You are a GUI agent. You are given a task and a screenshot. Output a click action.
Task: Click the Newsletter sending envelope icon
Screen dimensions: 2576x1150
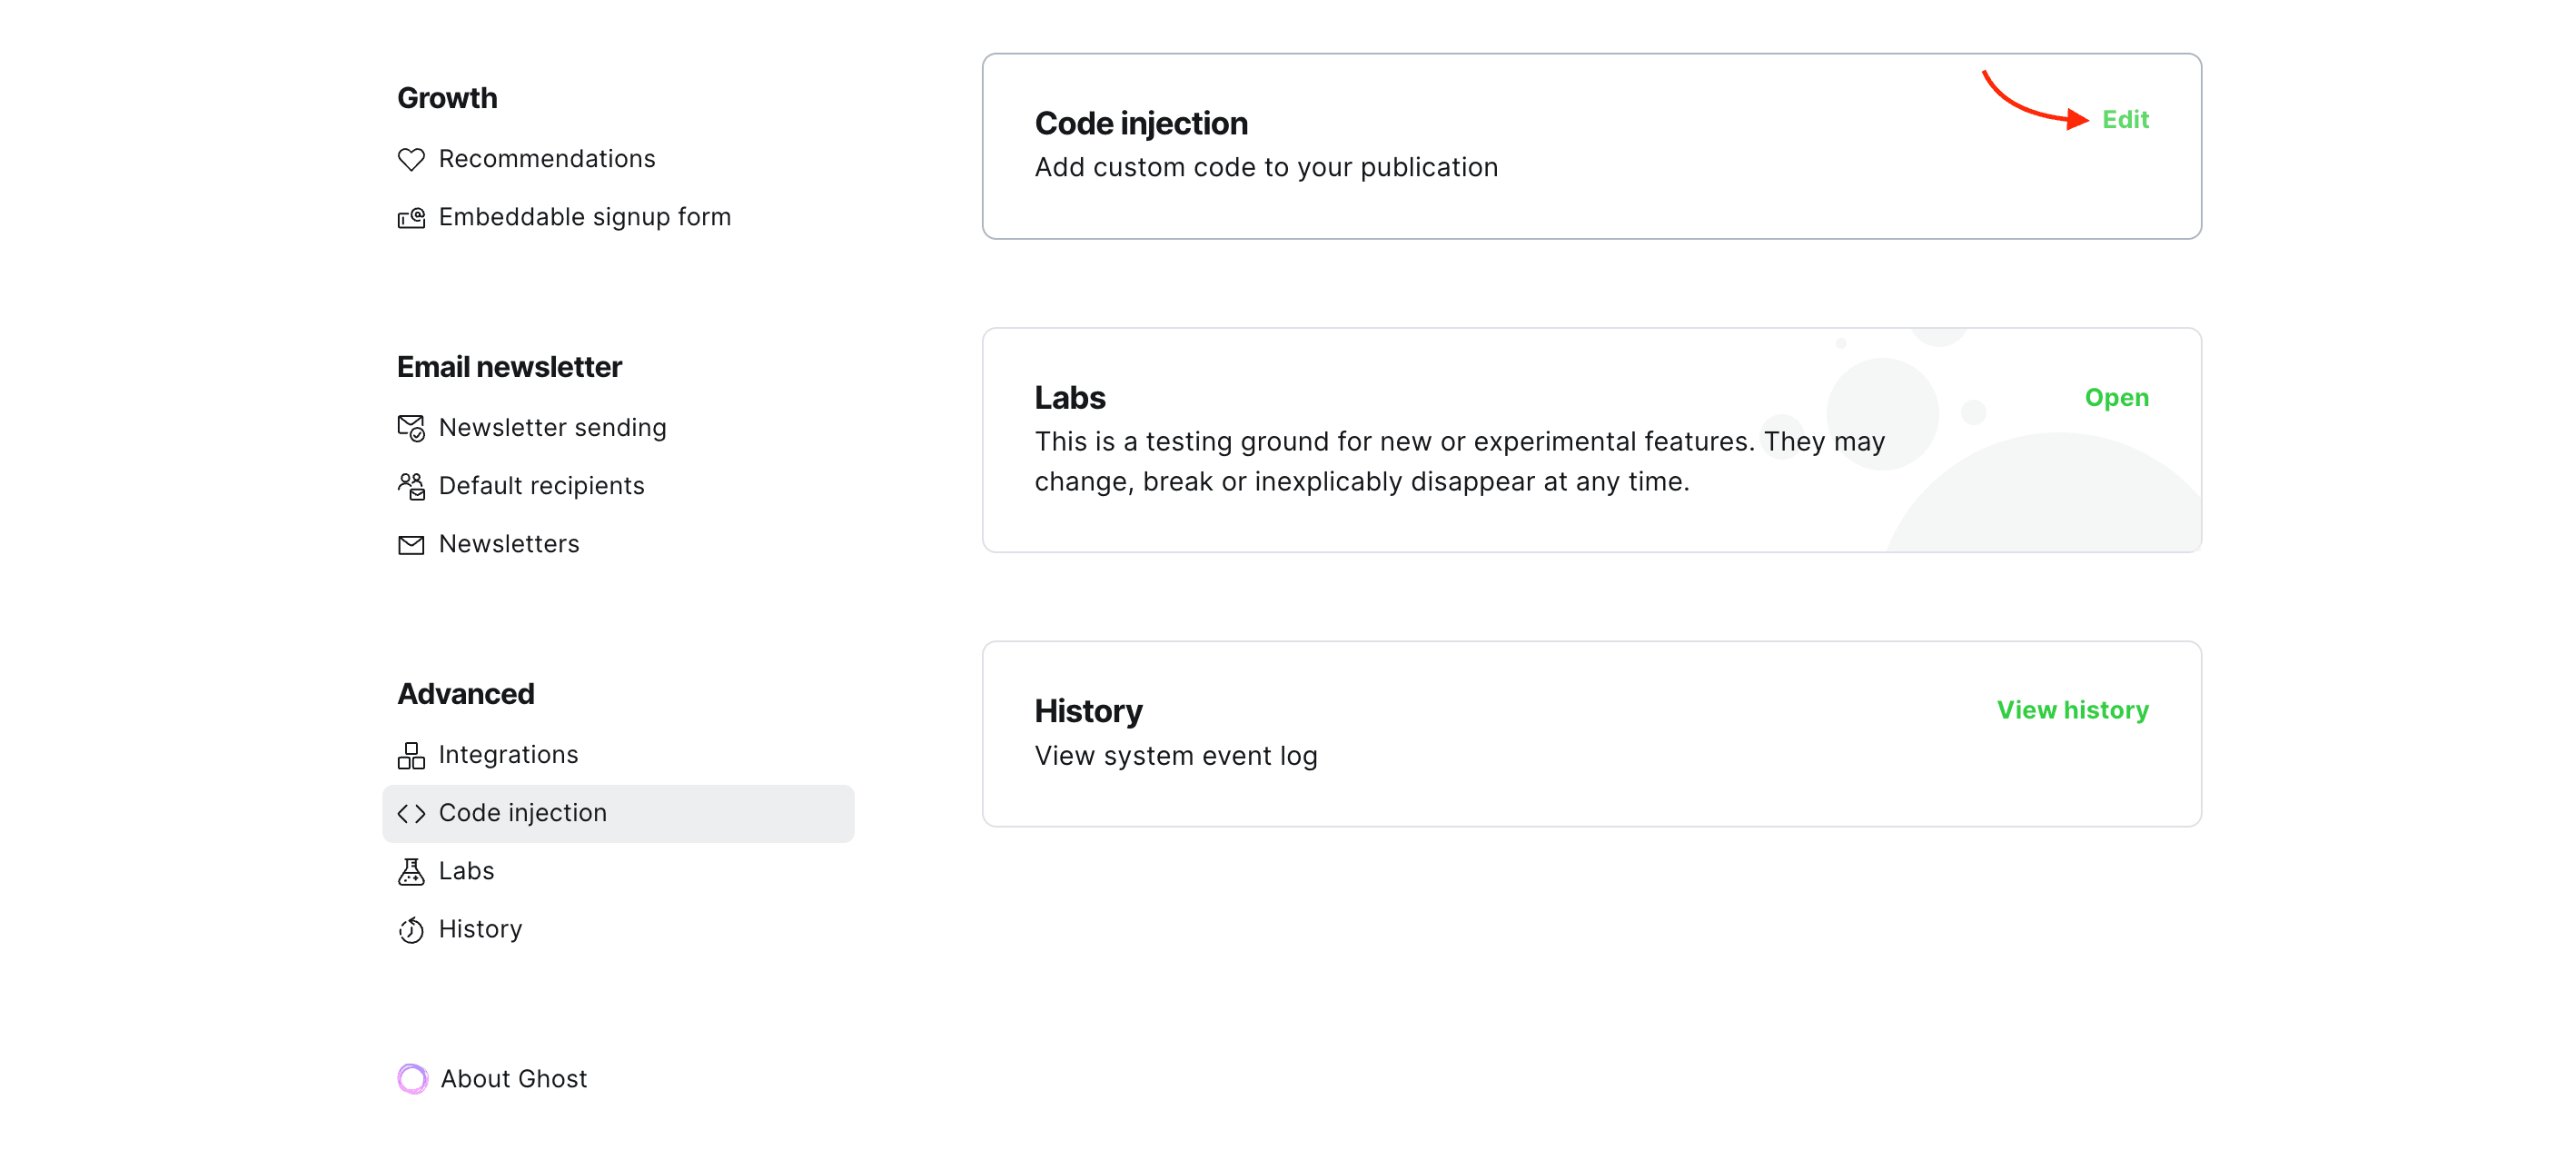(411, 428)
